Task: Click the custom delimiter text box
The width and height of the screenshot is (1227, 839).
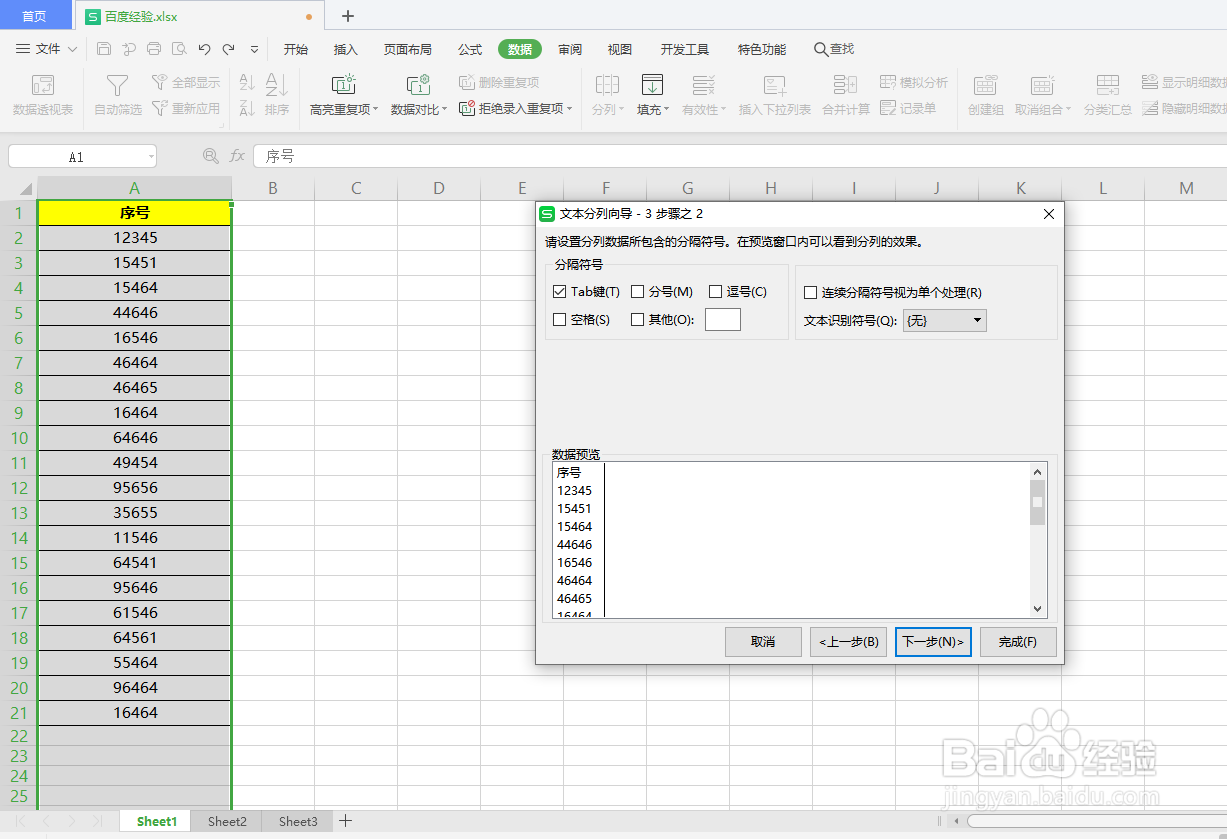Action: coord(723,320)
